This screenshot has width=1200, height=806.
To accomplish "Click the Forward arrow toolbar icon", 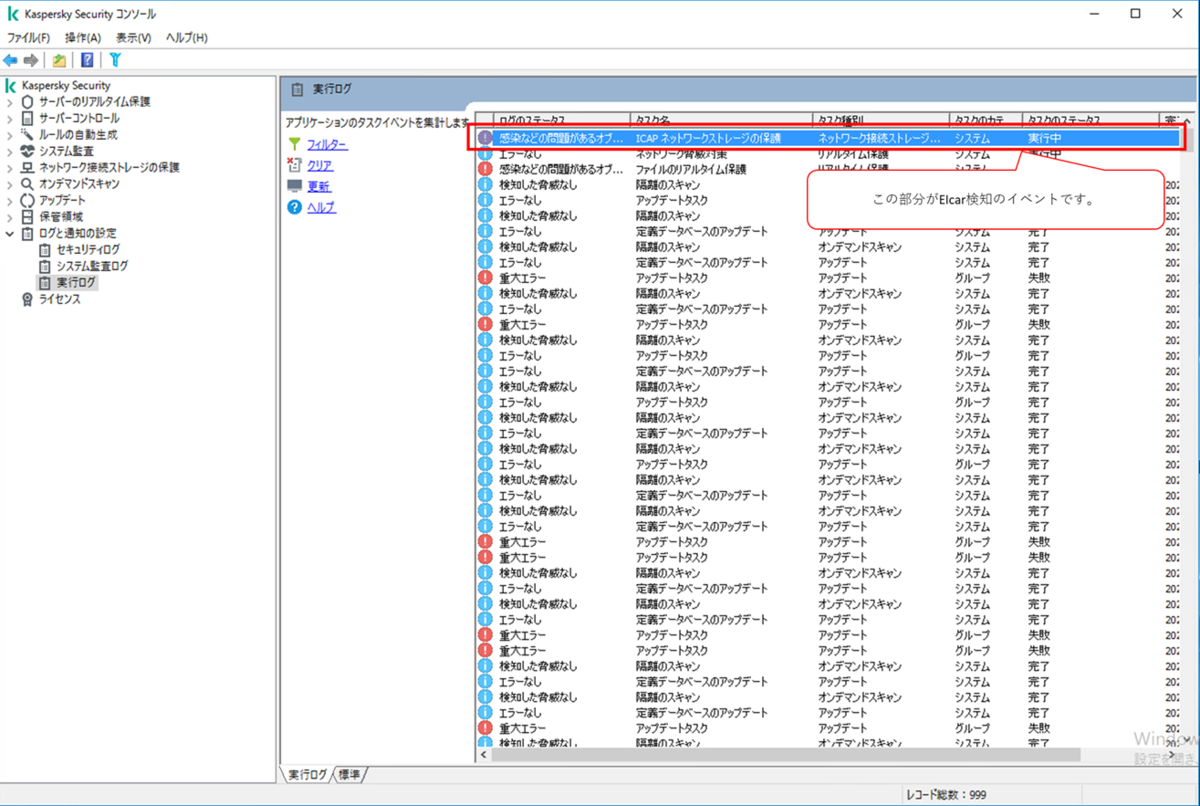I will click(x=31, y=60).
